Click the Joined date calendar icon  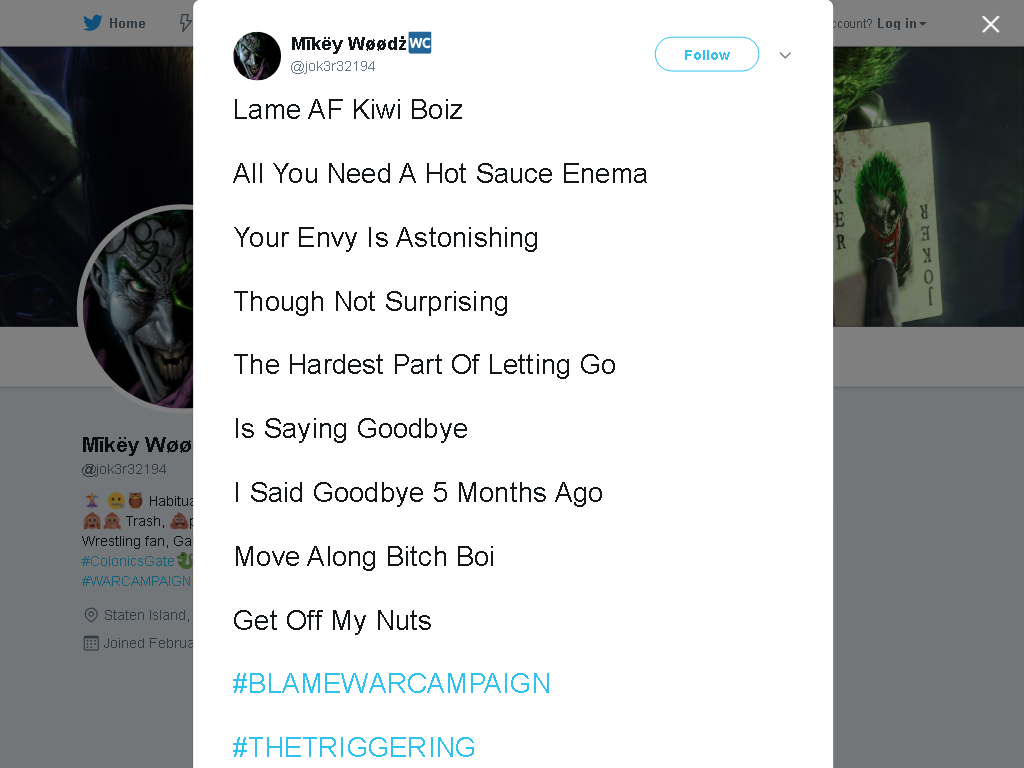click(91, 643)
